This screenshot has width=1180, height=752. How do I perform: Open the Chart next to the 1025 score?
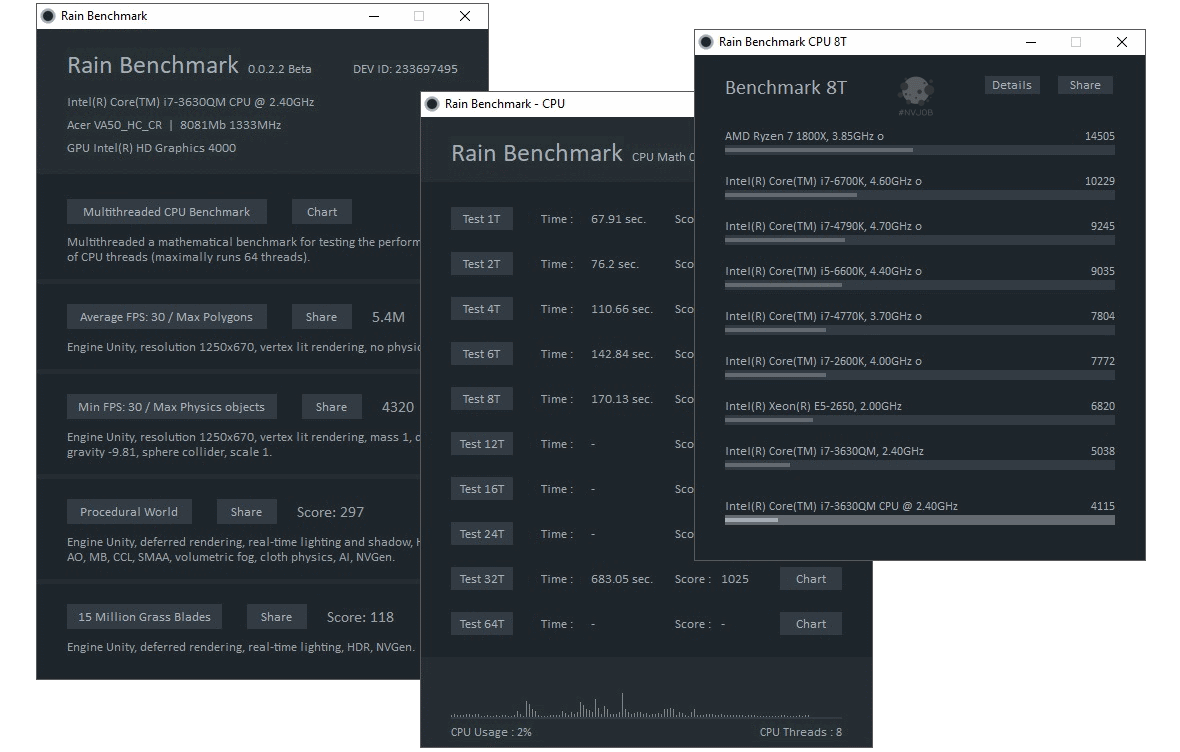click(810, 578)
